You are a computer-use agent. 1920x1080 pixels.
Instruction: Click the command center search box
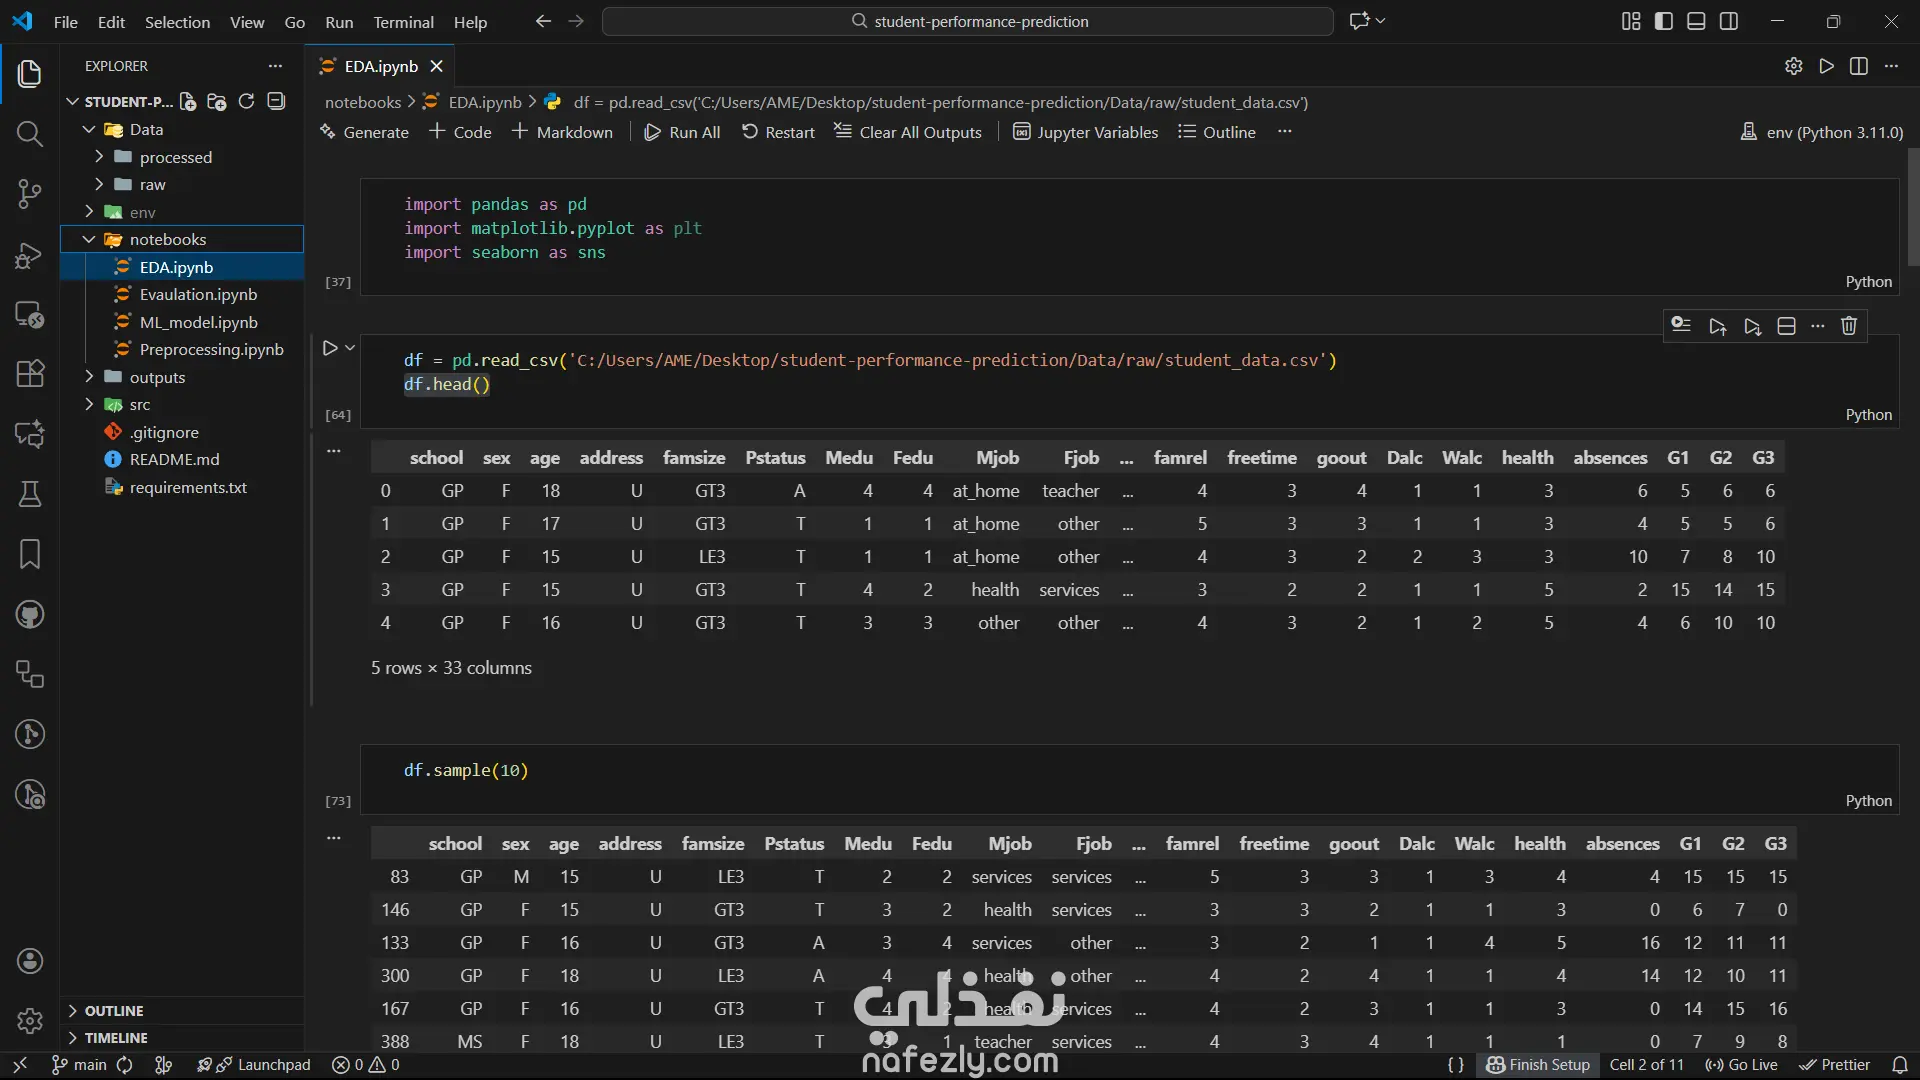tap(968, 21)
